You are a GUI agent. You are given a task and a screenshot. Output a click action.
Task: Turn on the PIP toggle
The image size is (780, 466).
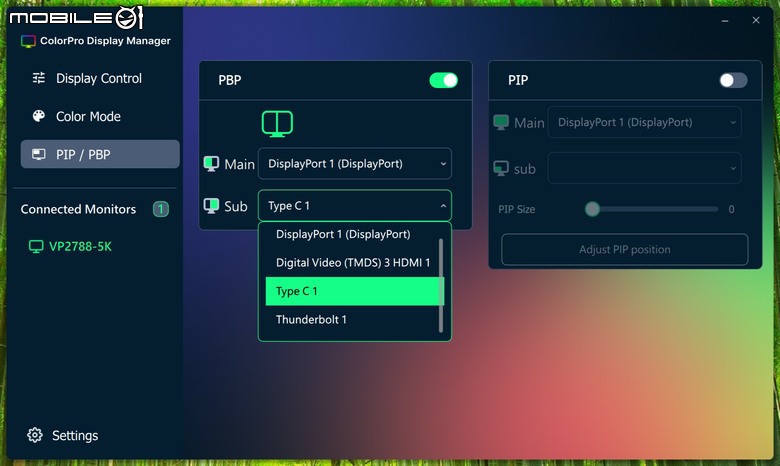click(733, 80)
